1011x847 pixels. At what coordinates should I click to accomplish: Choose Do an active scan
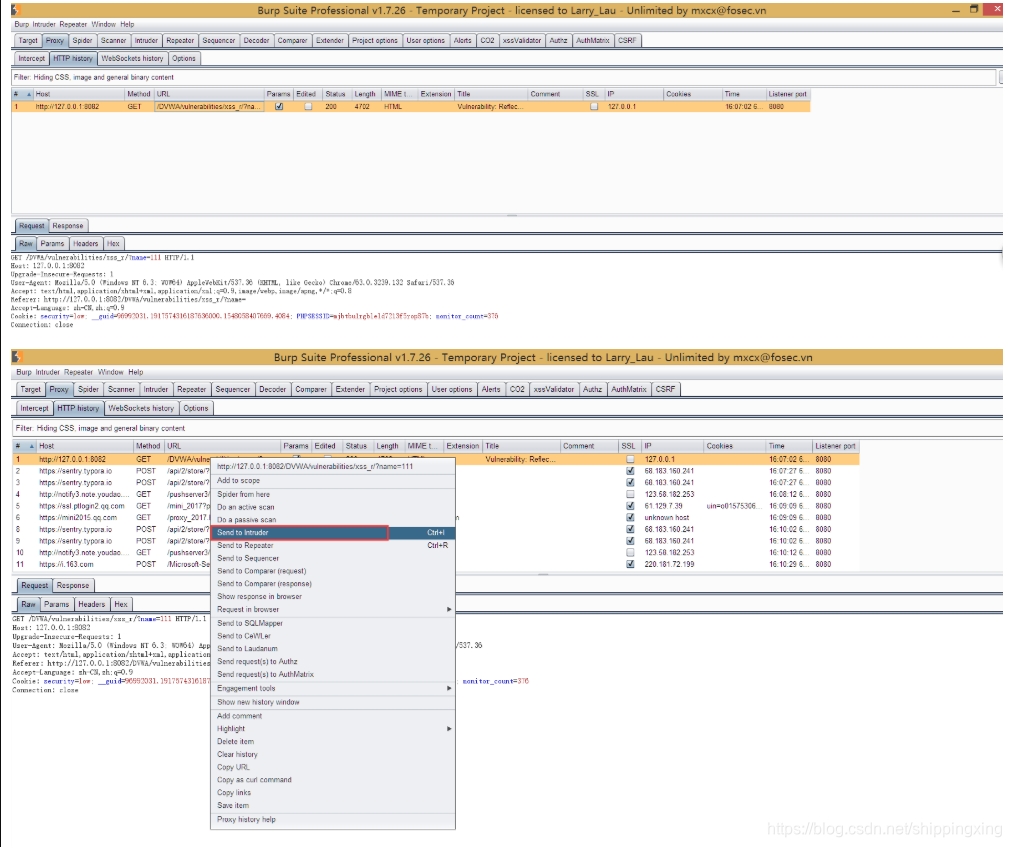(x=333, y=507)
